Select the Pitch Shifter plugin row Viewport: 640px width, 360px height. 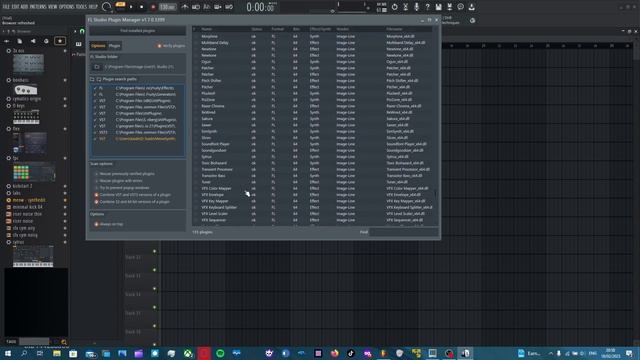(x=312, y=81)
